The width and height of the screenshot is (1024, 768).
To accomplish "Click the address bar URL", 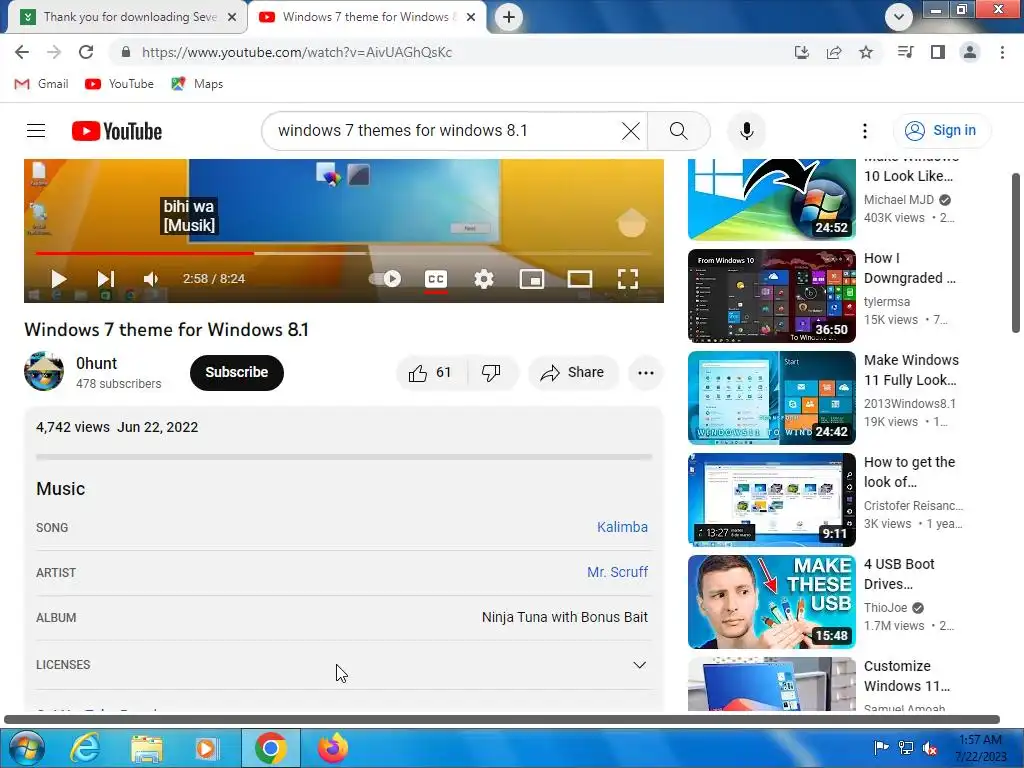I will pos(296,52).
